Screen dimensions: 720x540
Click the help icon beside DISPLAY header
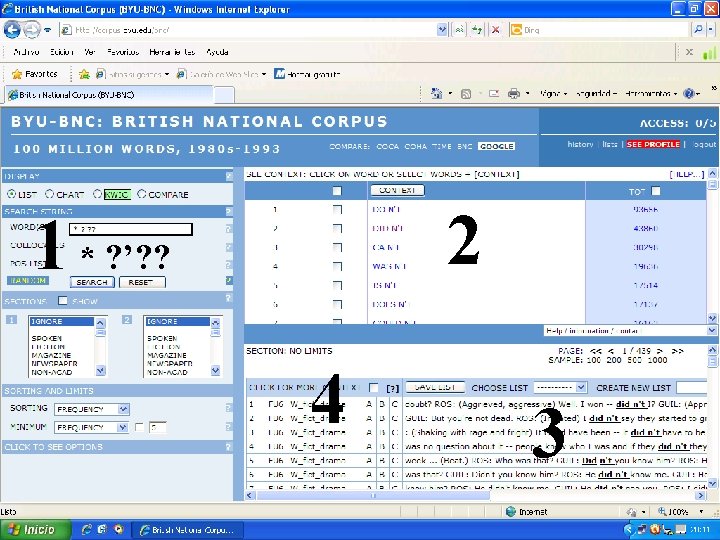[x=229, y=176]
